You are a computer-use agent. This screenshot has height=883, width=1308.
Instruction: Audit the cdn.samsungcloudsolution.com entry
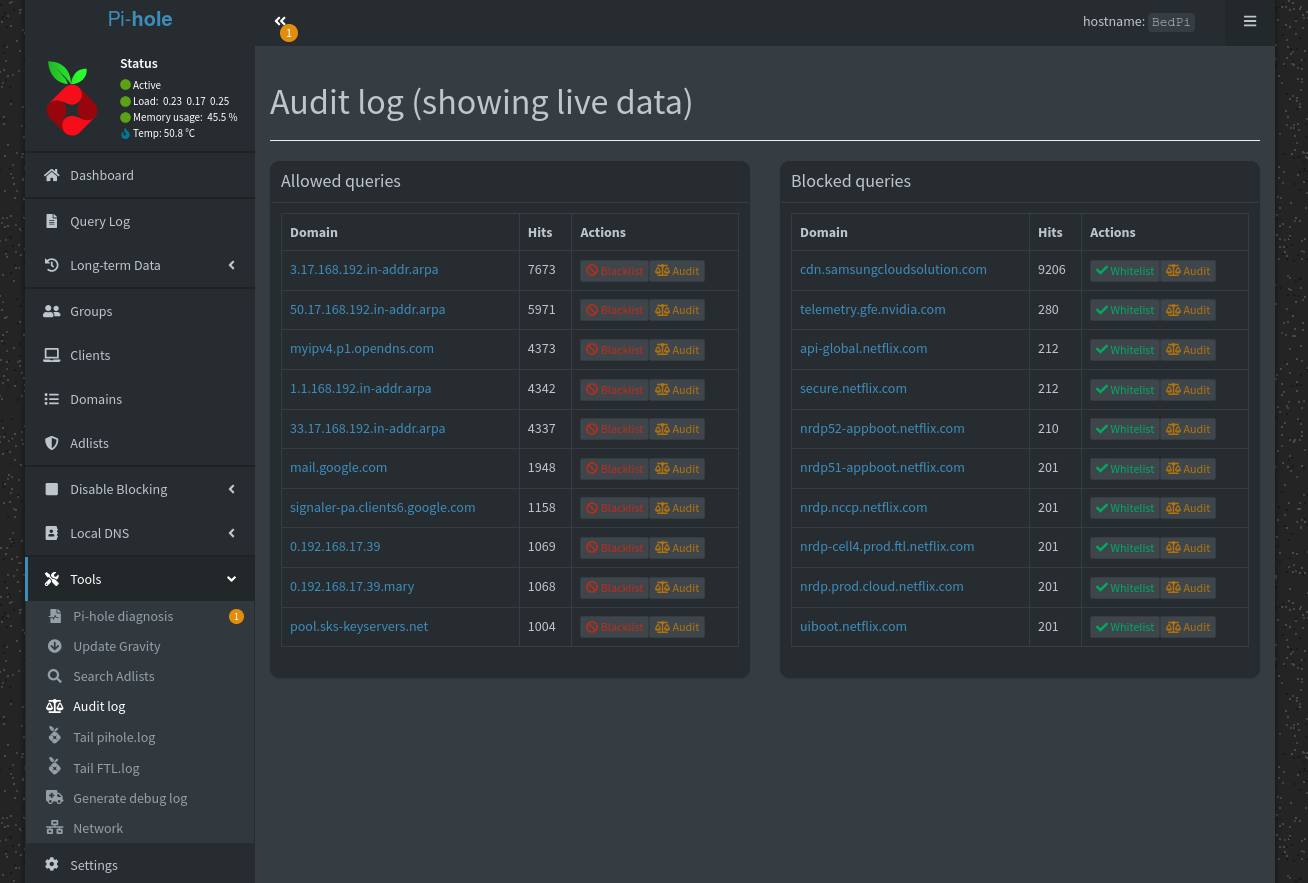click(x=1188, y=271)
